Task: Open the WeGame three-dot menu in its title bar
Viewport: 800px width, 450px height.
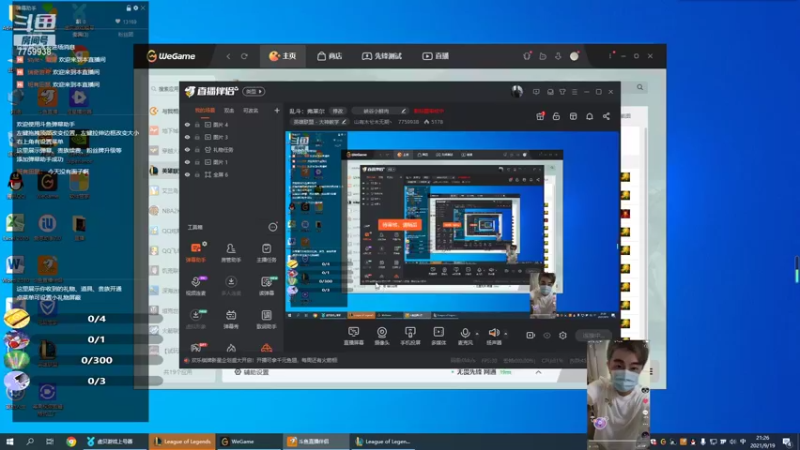Action: tap(610, 56)
